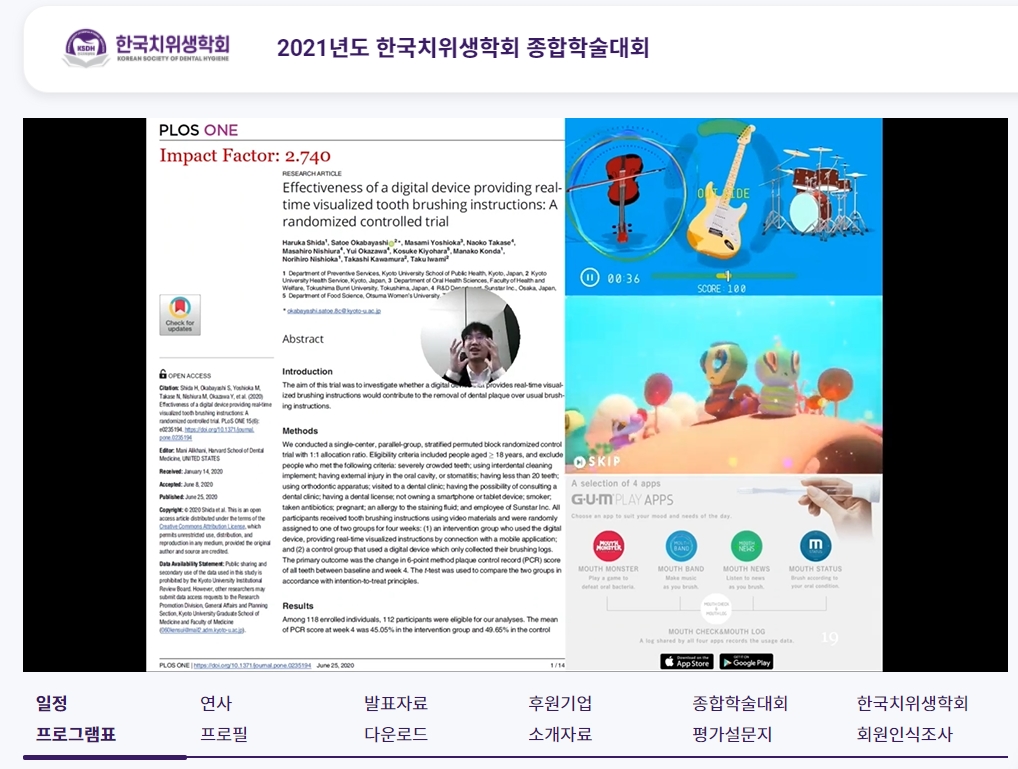Pause the music game with pause icon
The height and width of the screenshot is (769, 1018).
pyautogui.click(x=591, y=277)
